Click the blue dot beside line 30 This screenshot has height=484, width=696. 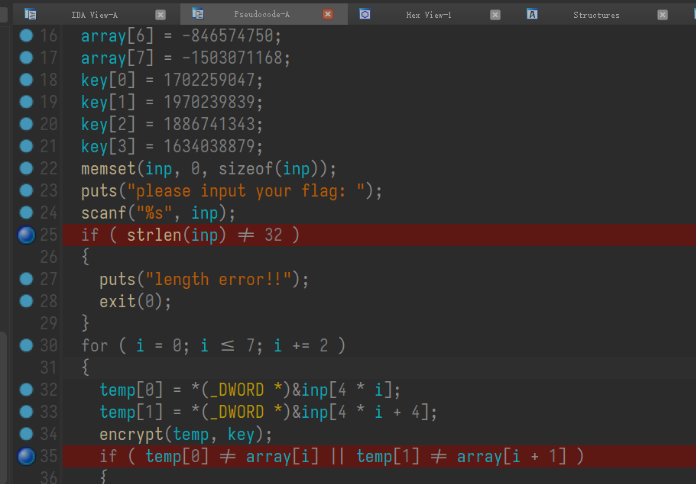[26, 345]
